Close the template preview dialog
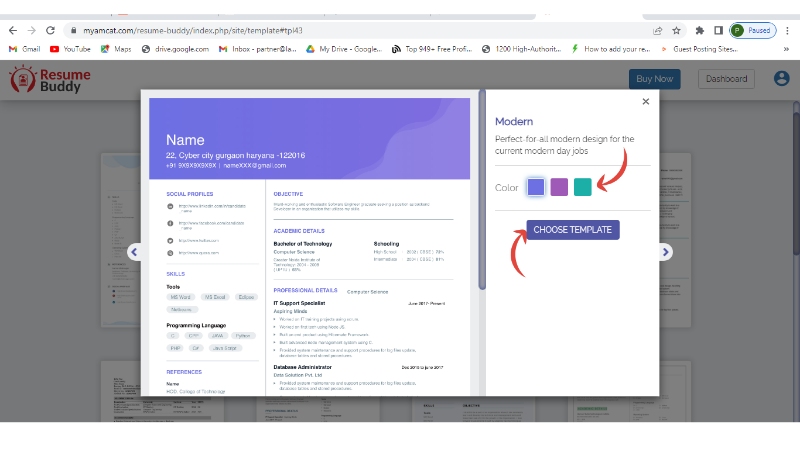The width and height of the screenshot is (800, 449). click(646, 101)
